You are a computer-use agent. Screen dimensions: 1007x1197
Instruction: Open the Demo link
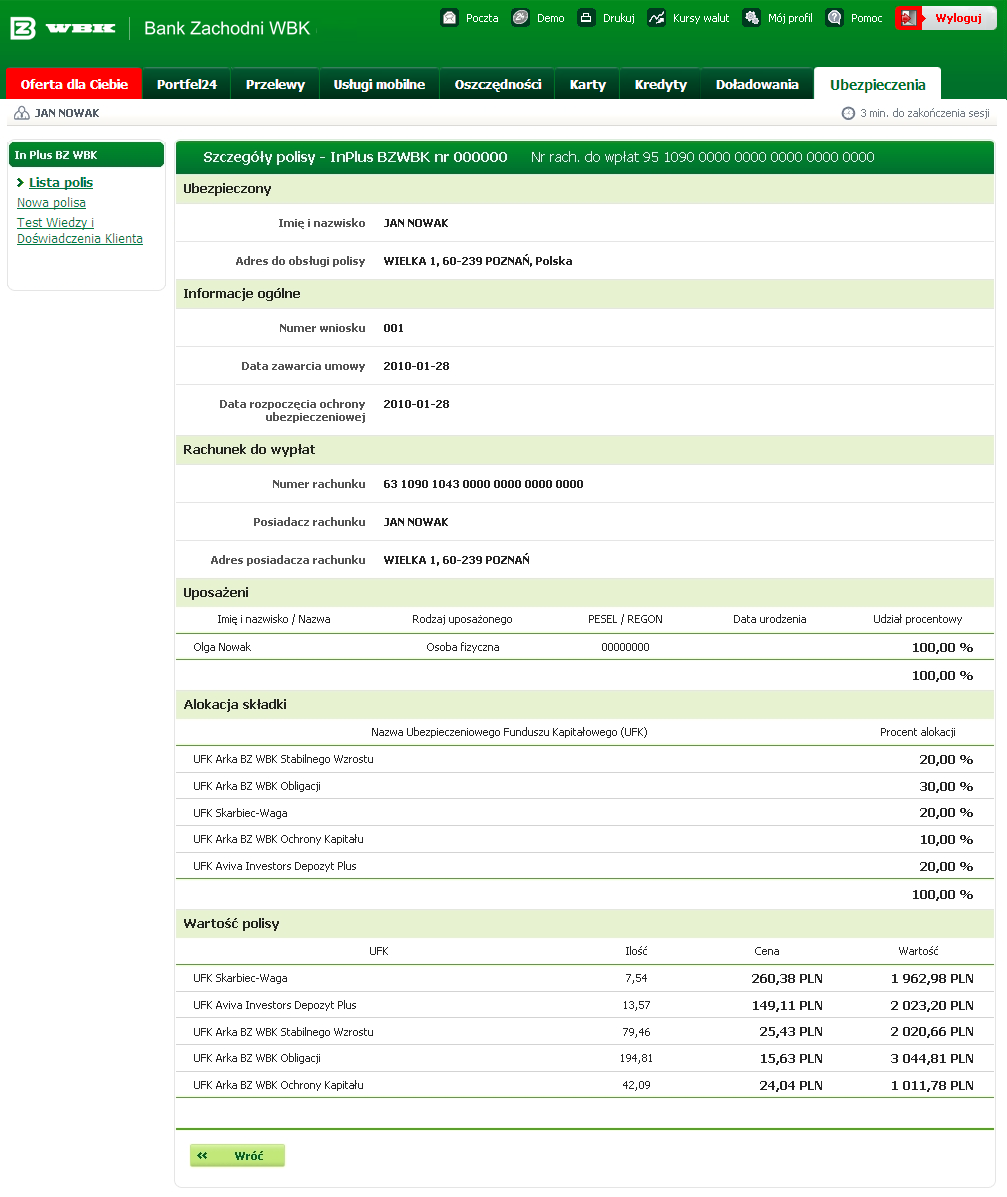point(550,18)
